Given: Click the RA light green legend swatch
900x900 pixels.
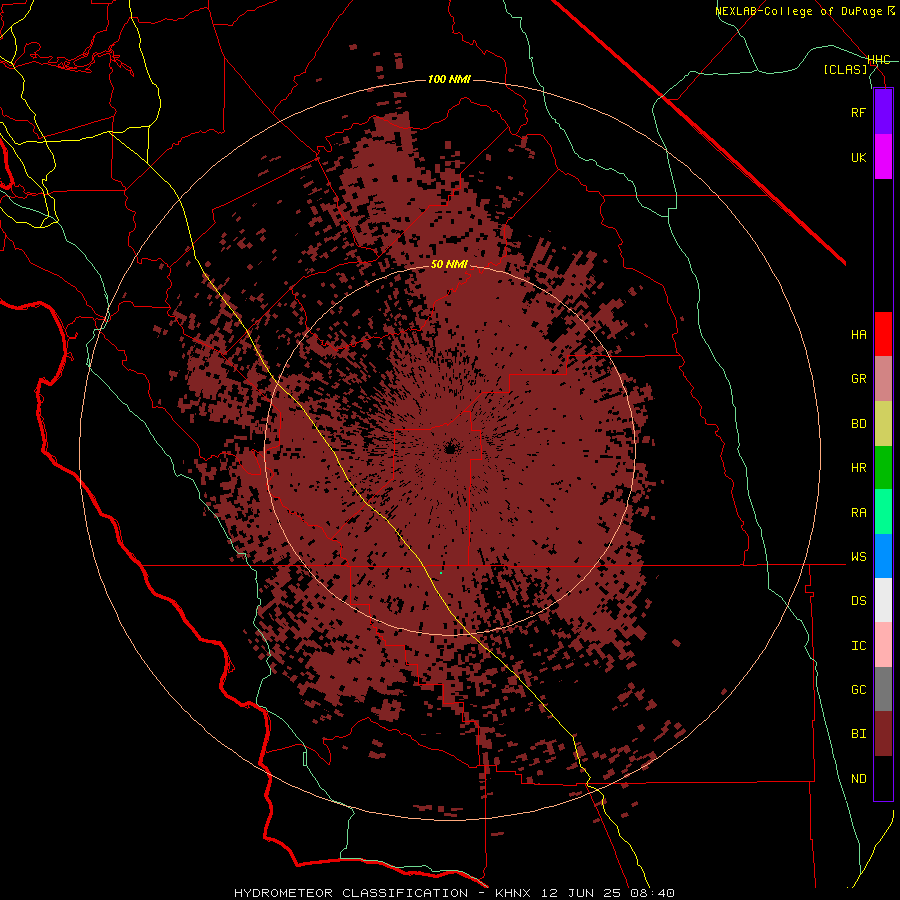Looking at the screenshot, I should (883, 512).
